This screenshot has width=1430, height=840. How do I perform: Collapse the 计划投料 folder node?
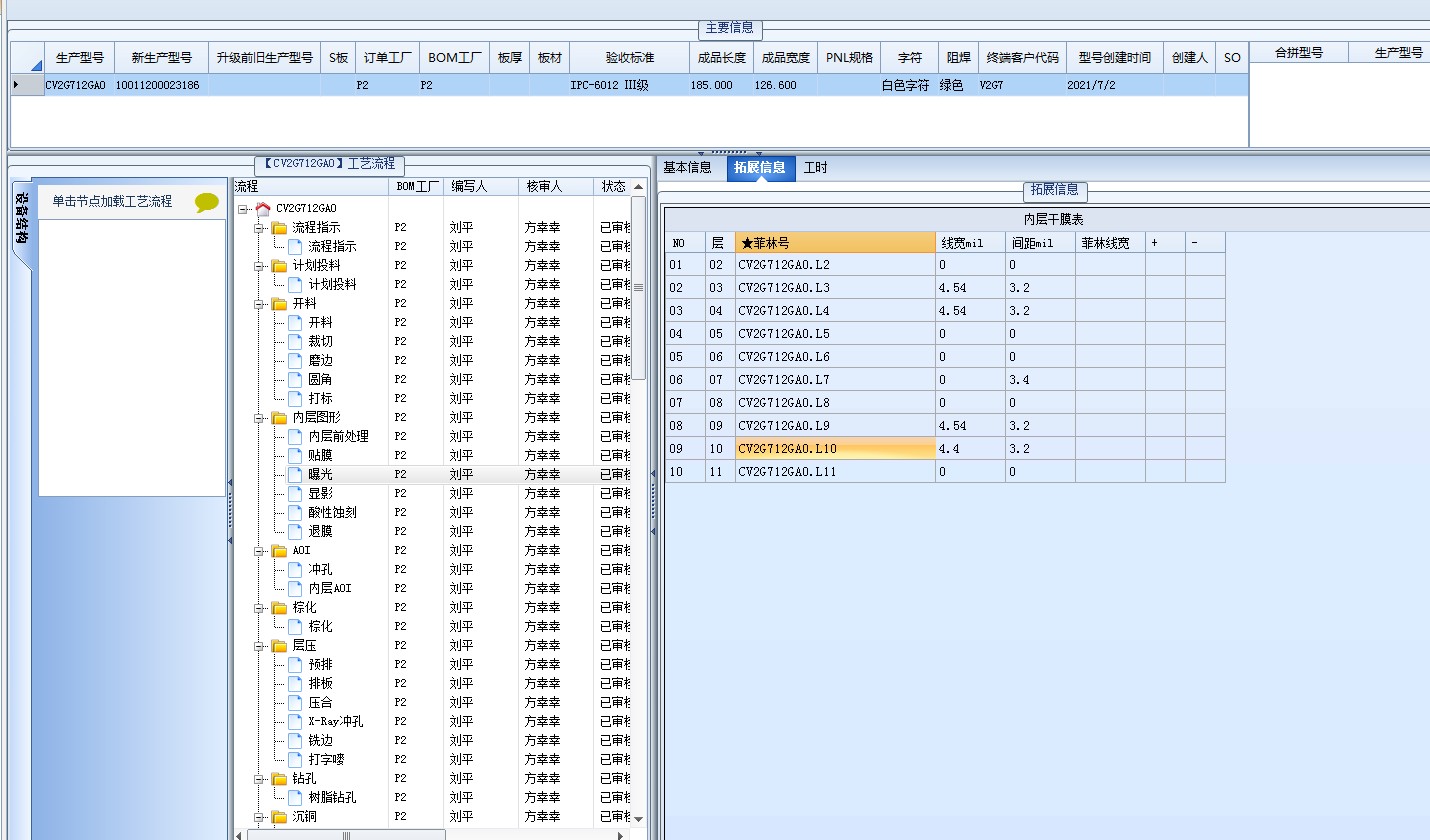point(259,266)
